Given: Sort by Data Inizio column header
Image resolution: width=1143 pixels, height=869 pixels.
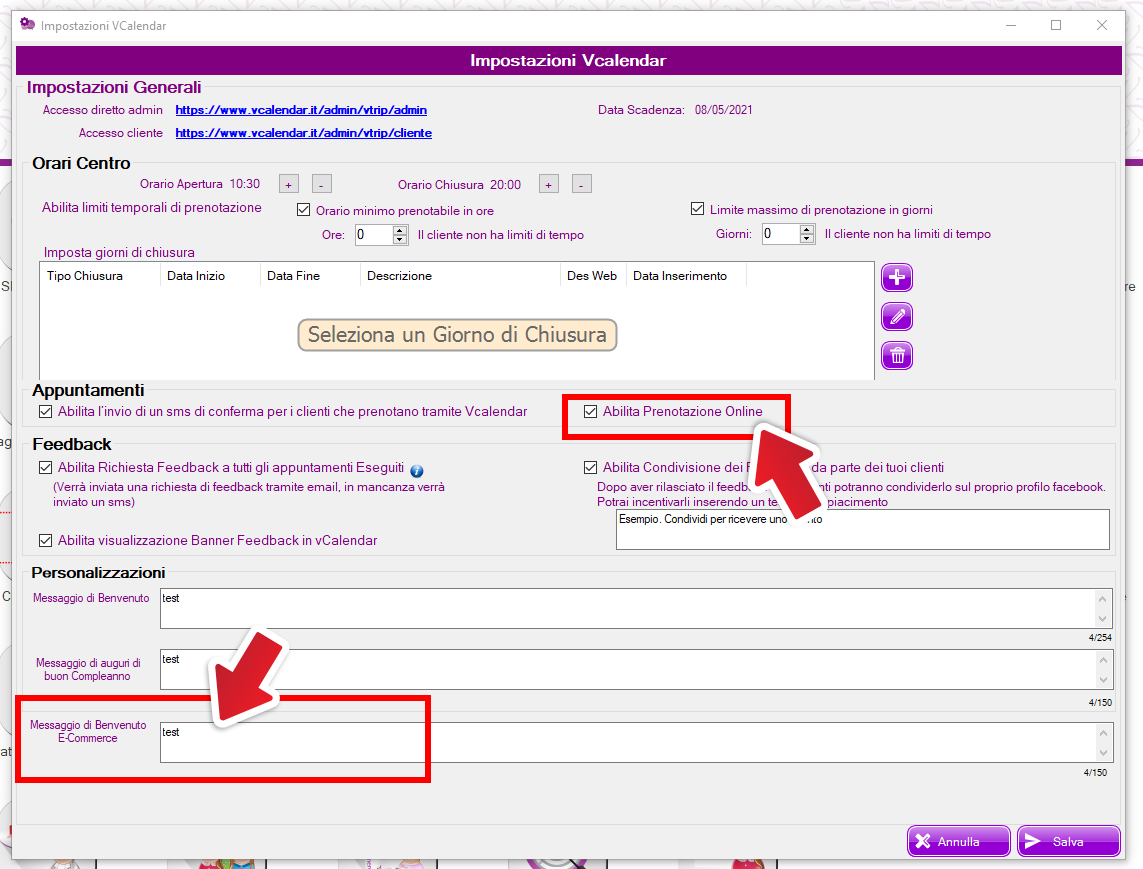Looking at the screenshot, I should pyautogui.click(x=210, y=276).
